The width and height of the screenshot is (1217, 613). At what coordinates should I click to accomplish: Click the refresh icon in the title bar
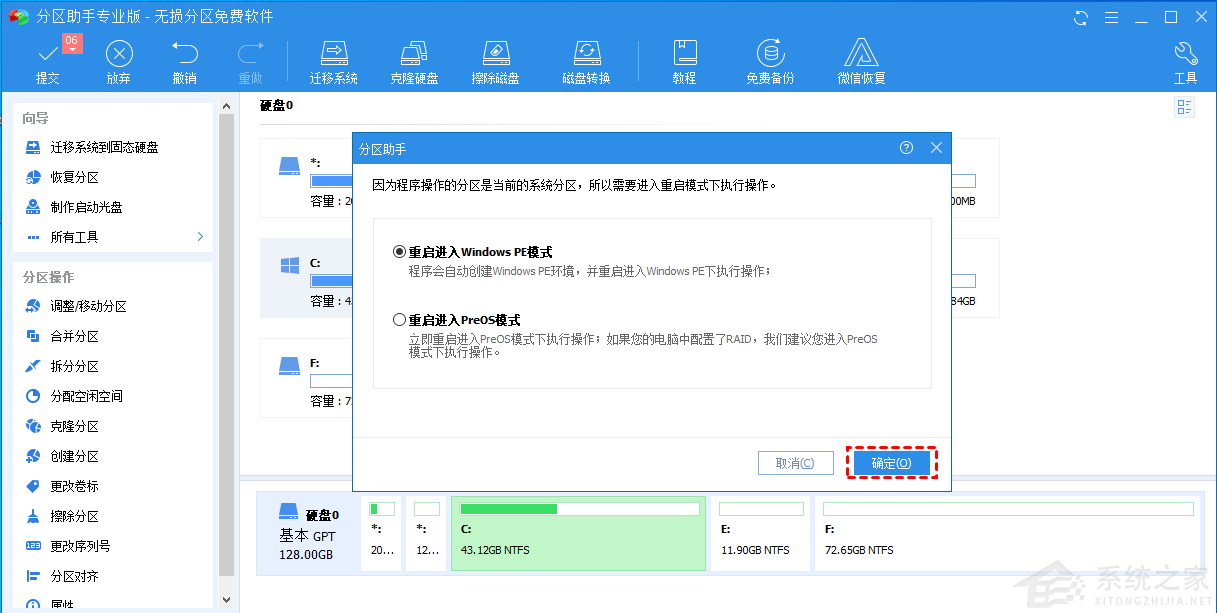pos(1079,17)
